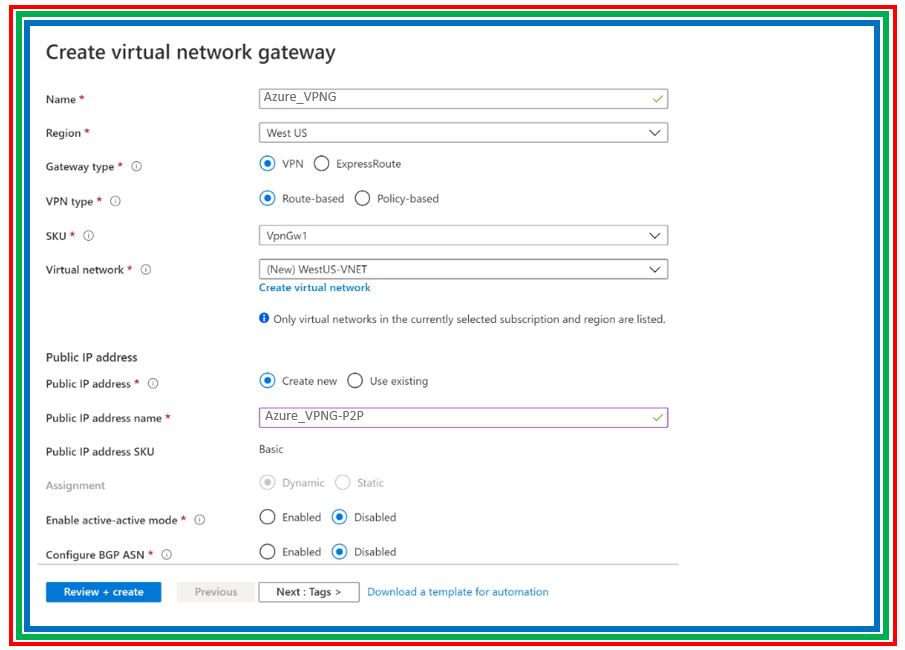Select Use existing public IP address
Screen dimensions: 905x650
(x=355, y=381)
